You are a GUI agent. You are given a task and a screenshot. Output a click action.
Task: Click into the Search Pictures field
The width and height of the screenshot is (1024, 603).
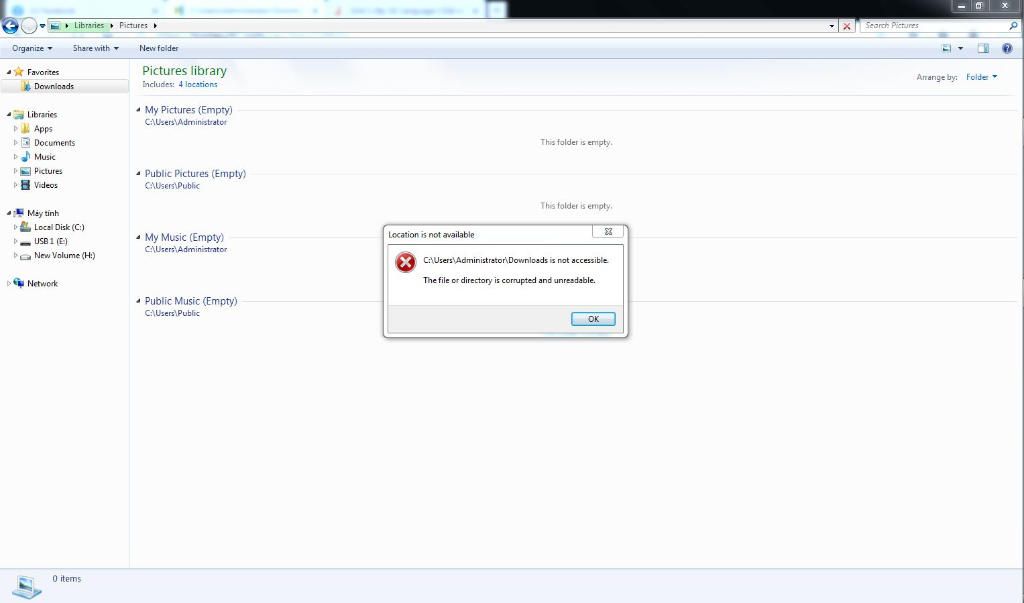click(934, 25)
